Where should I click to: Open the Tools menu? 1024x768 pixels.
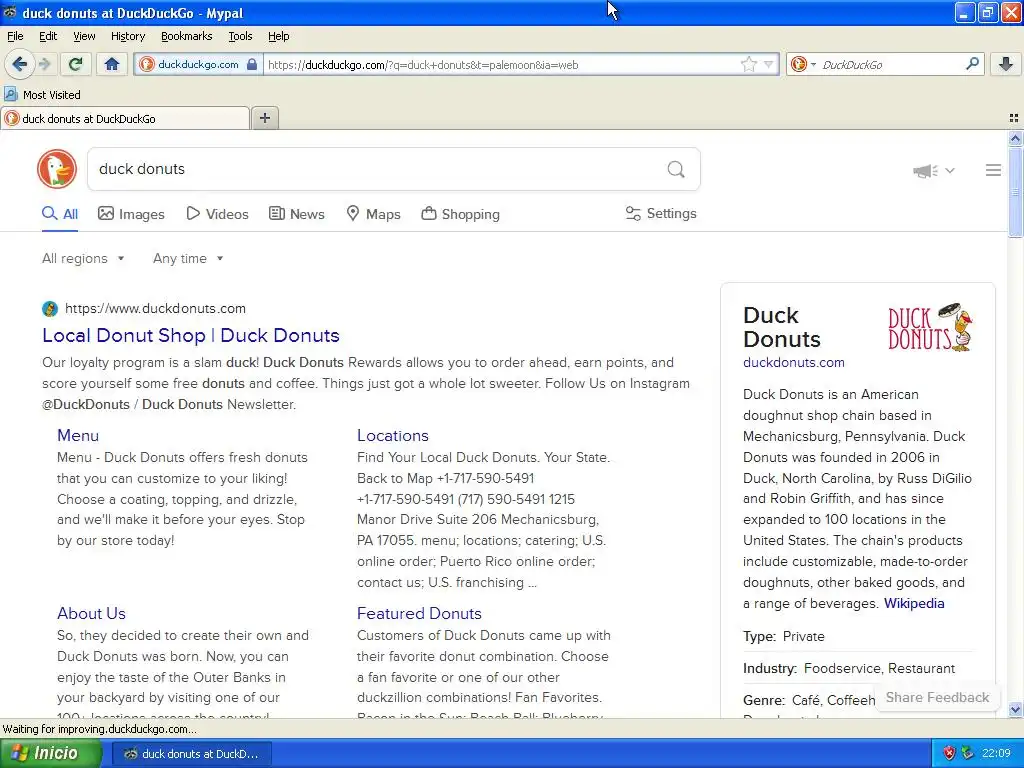tap(240, 36)
